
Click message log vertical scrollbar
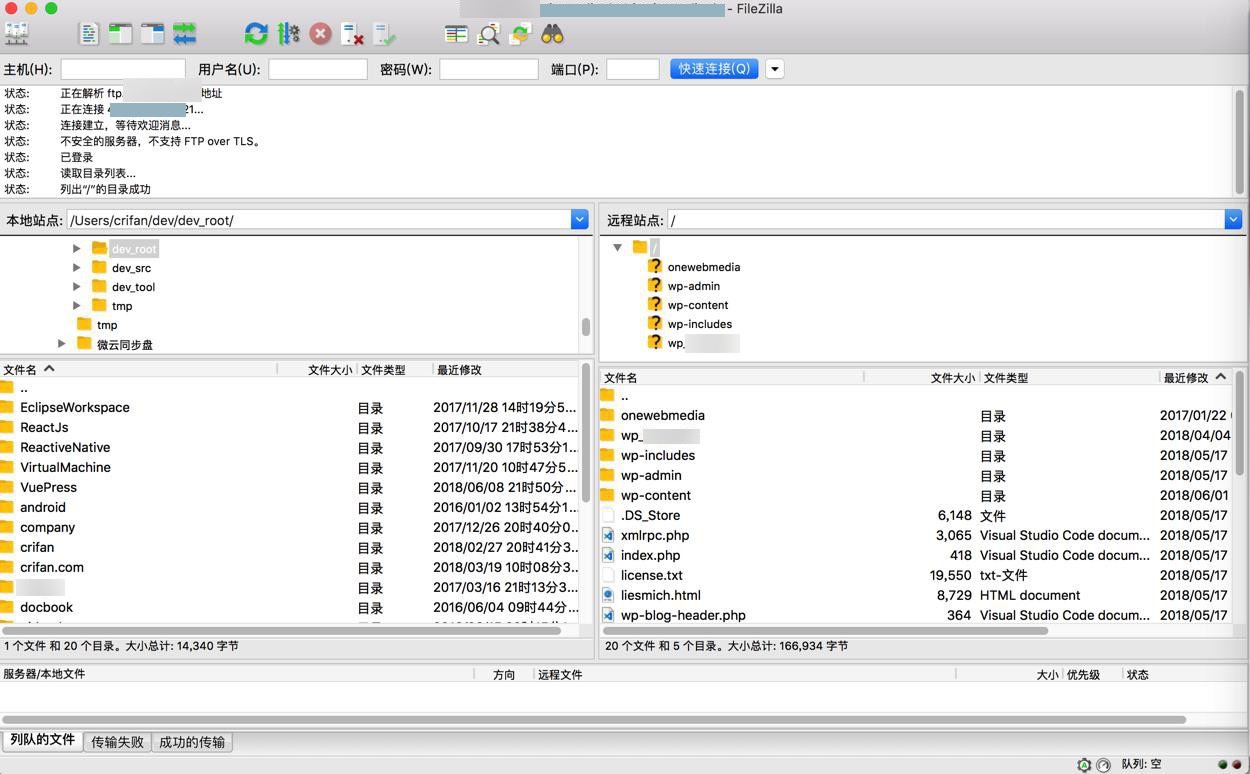(1240, 141)
